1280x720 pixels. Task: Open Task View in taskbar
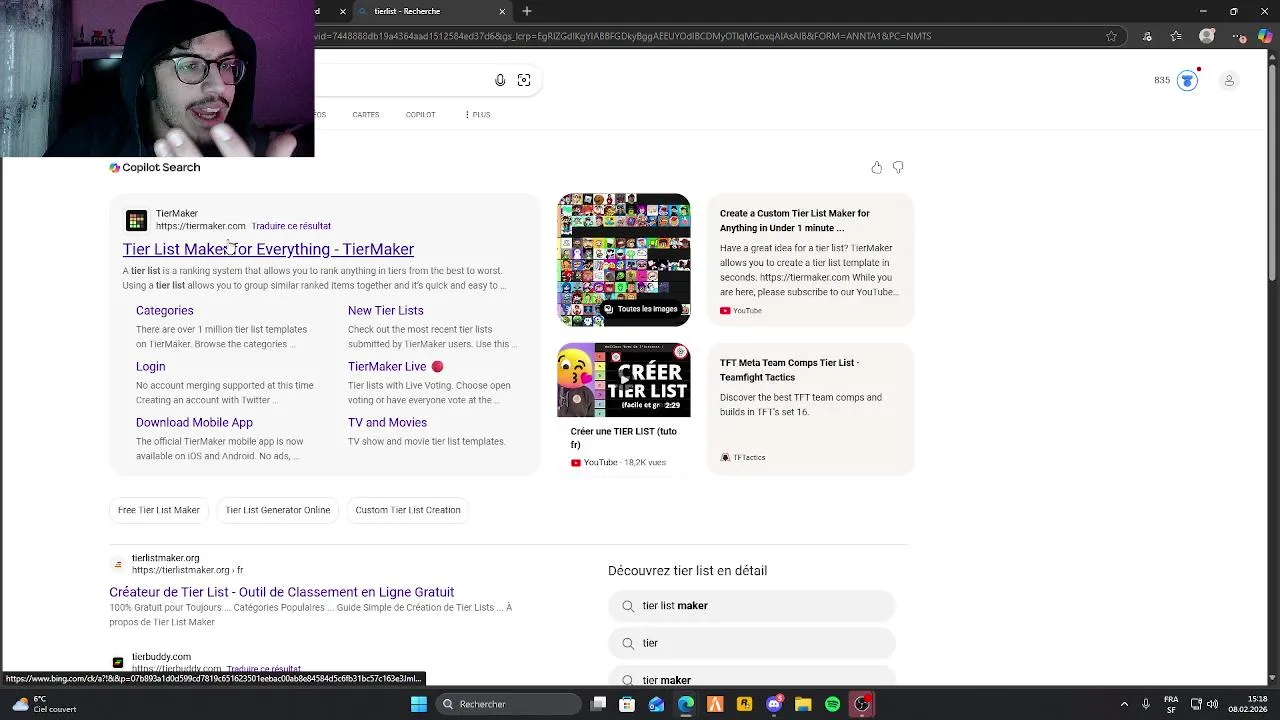coord(598,704)
